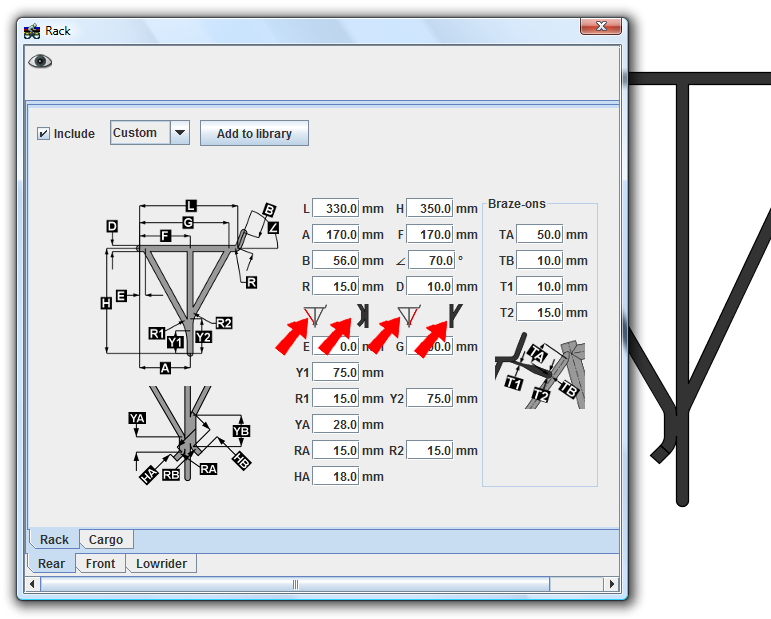Click the Rack window bicycle app icon
This screenshot has width=771, height=619.
click(x=32, y=31)
